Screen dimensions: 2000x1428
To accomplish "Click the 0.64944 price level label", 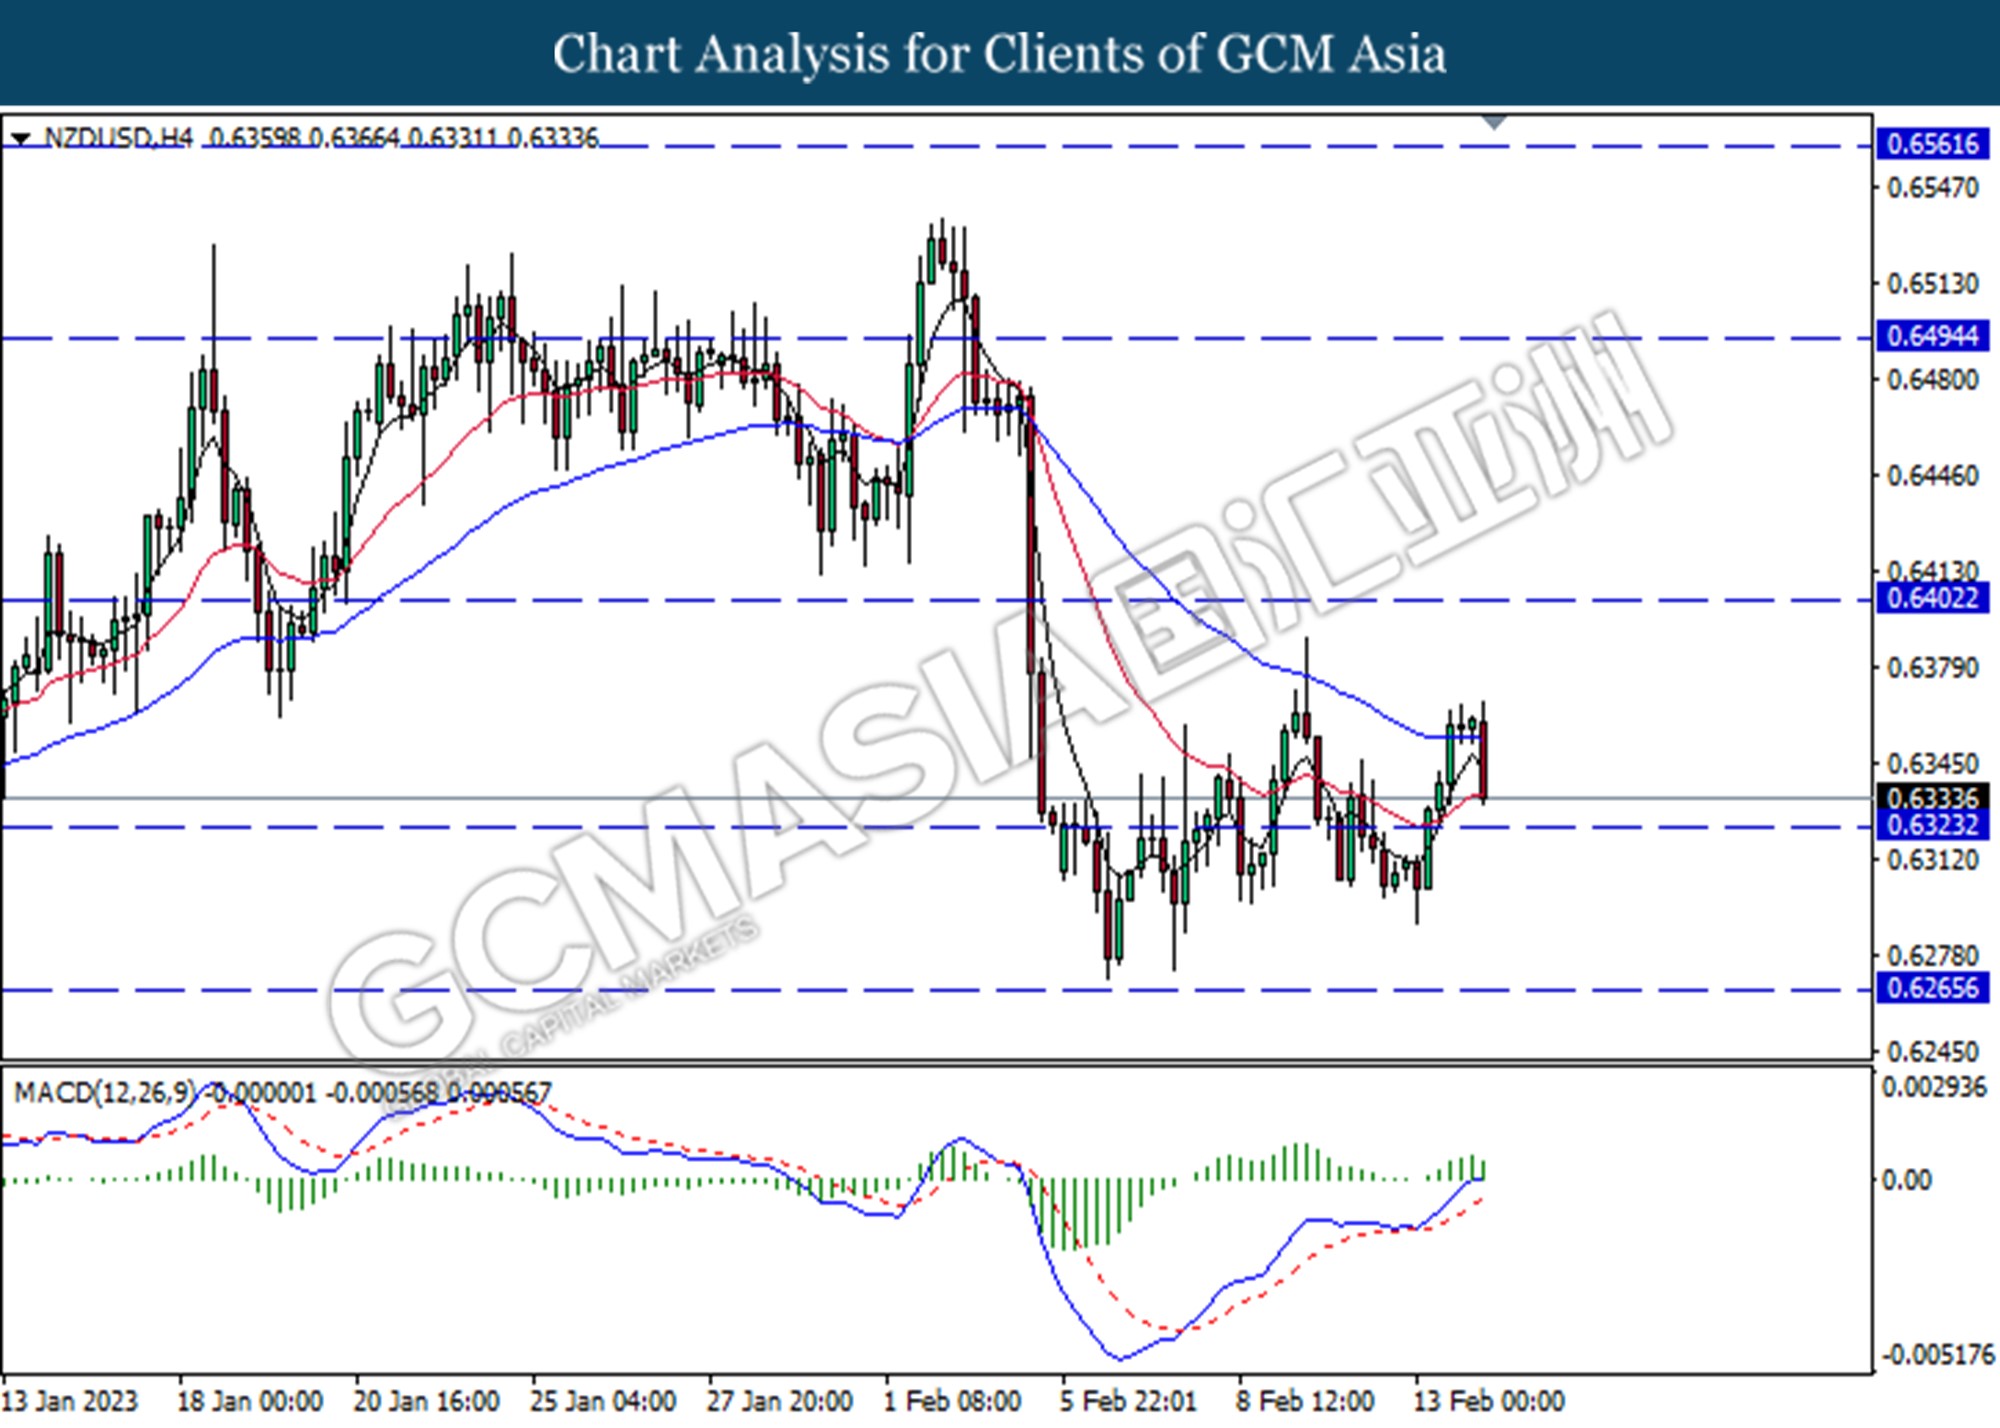I will pyautogui.click(x=1932, y=336).
